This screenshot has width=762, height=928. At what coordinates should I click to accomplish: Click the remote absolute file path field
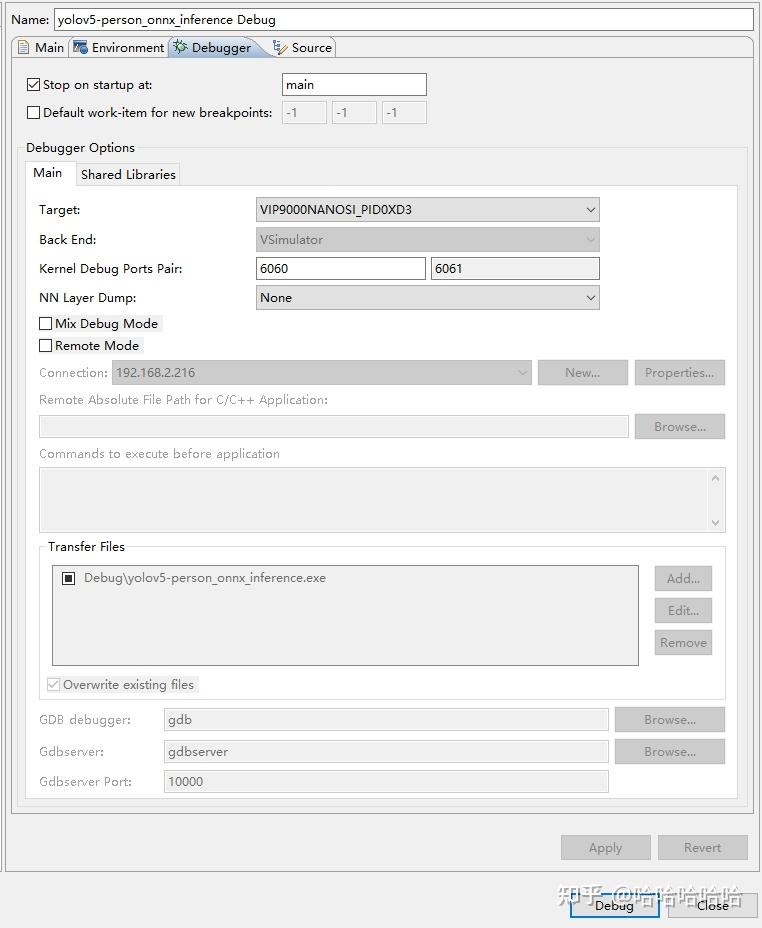click(334, 427)
